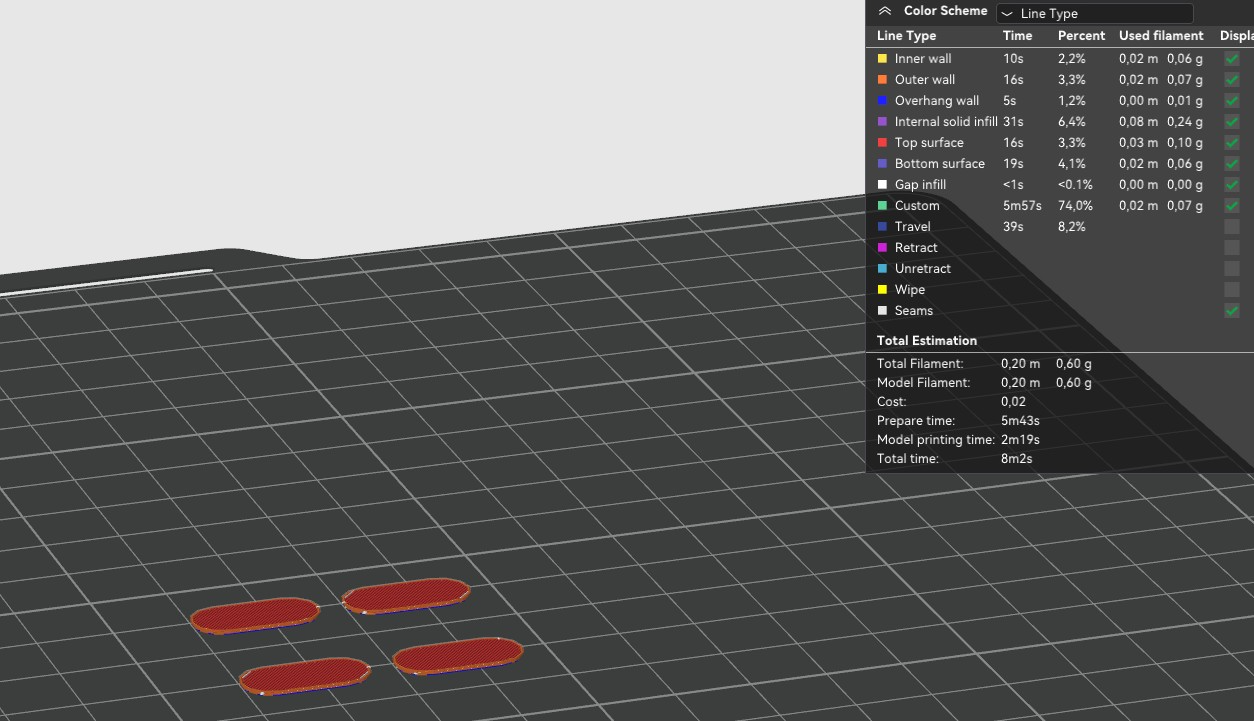
Task: Toggle Inner wall display checkbox
Action: pos(1232,59)
